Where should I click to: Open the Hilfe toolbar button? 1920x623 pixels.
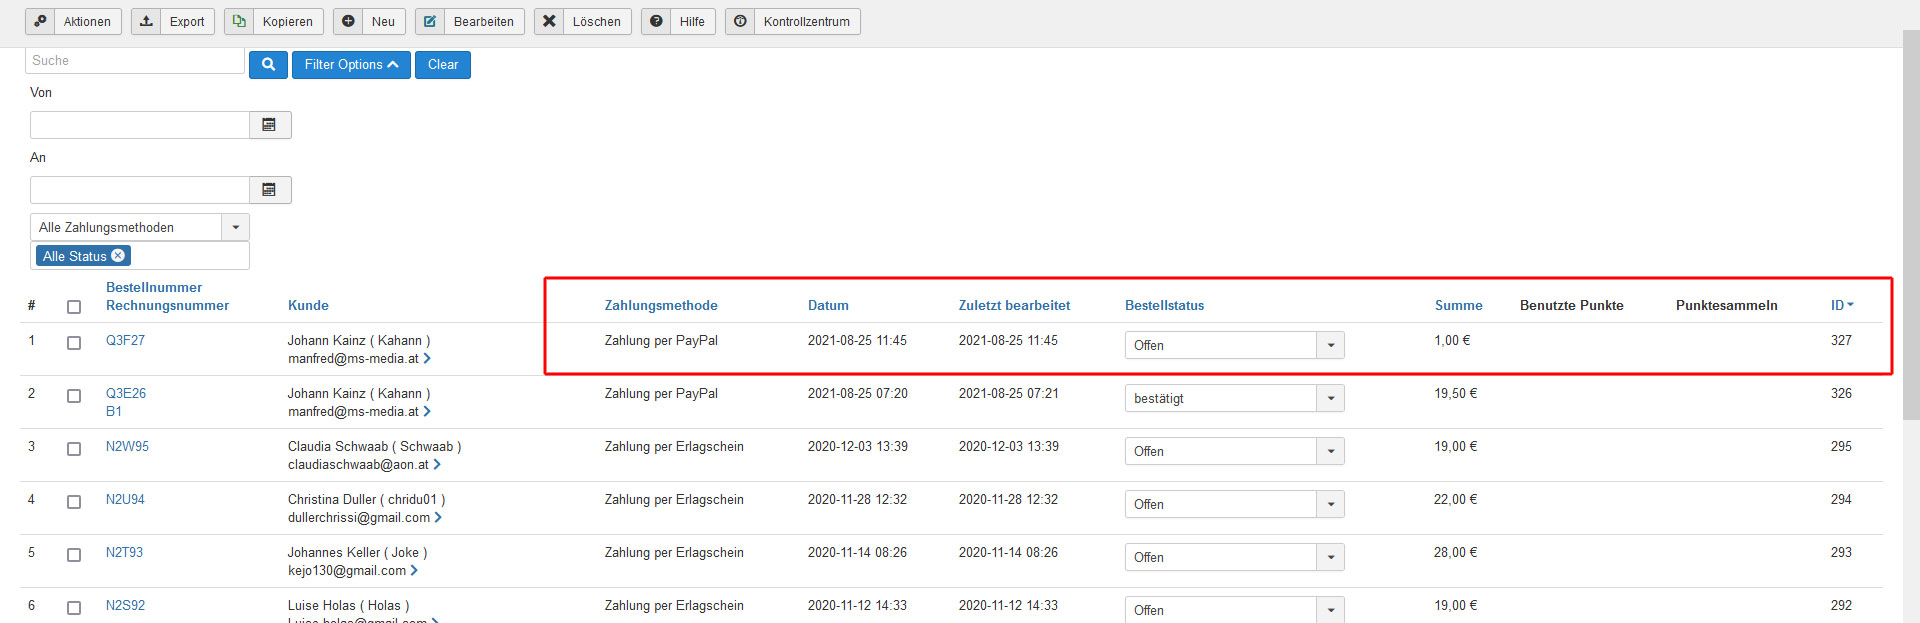(x=678, y=21)
